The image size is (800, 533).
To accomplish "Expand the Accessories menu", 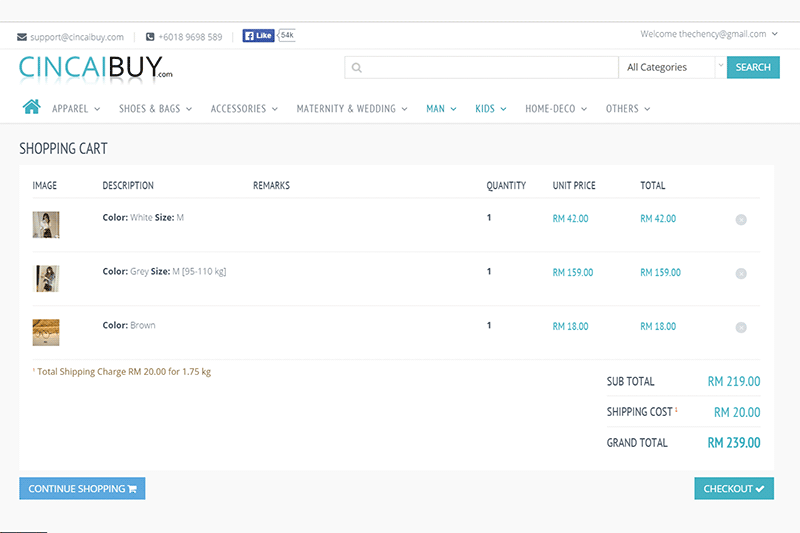I will coord(244,109).
